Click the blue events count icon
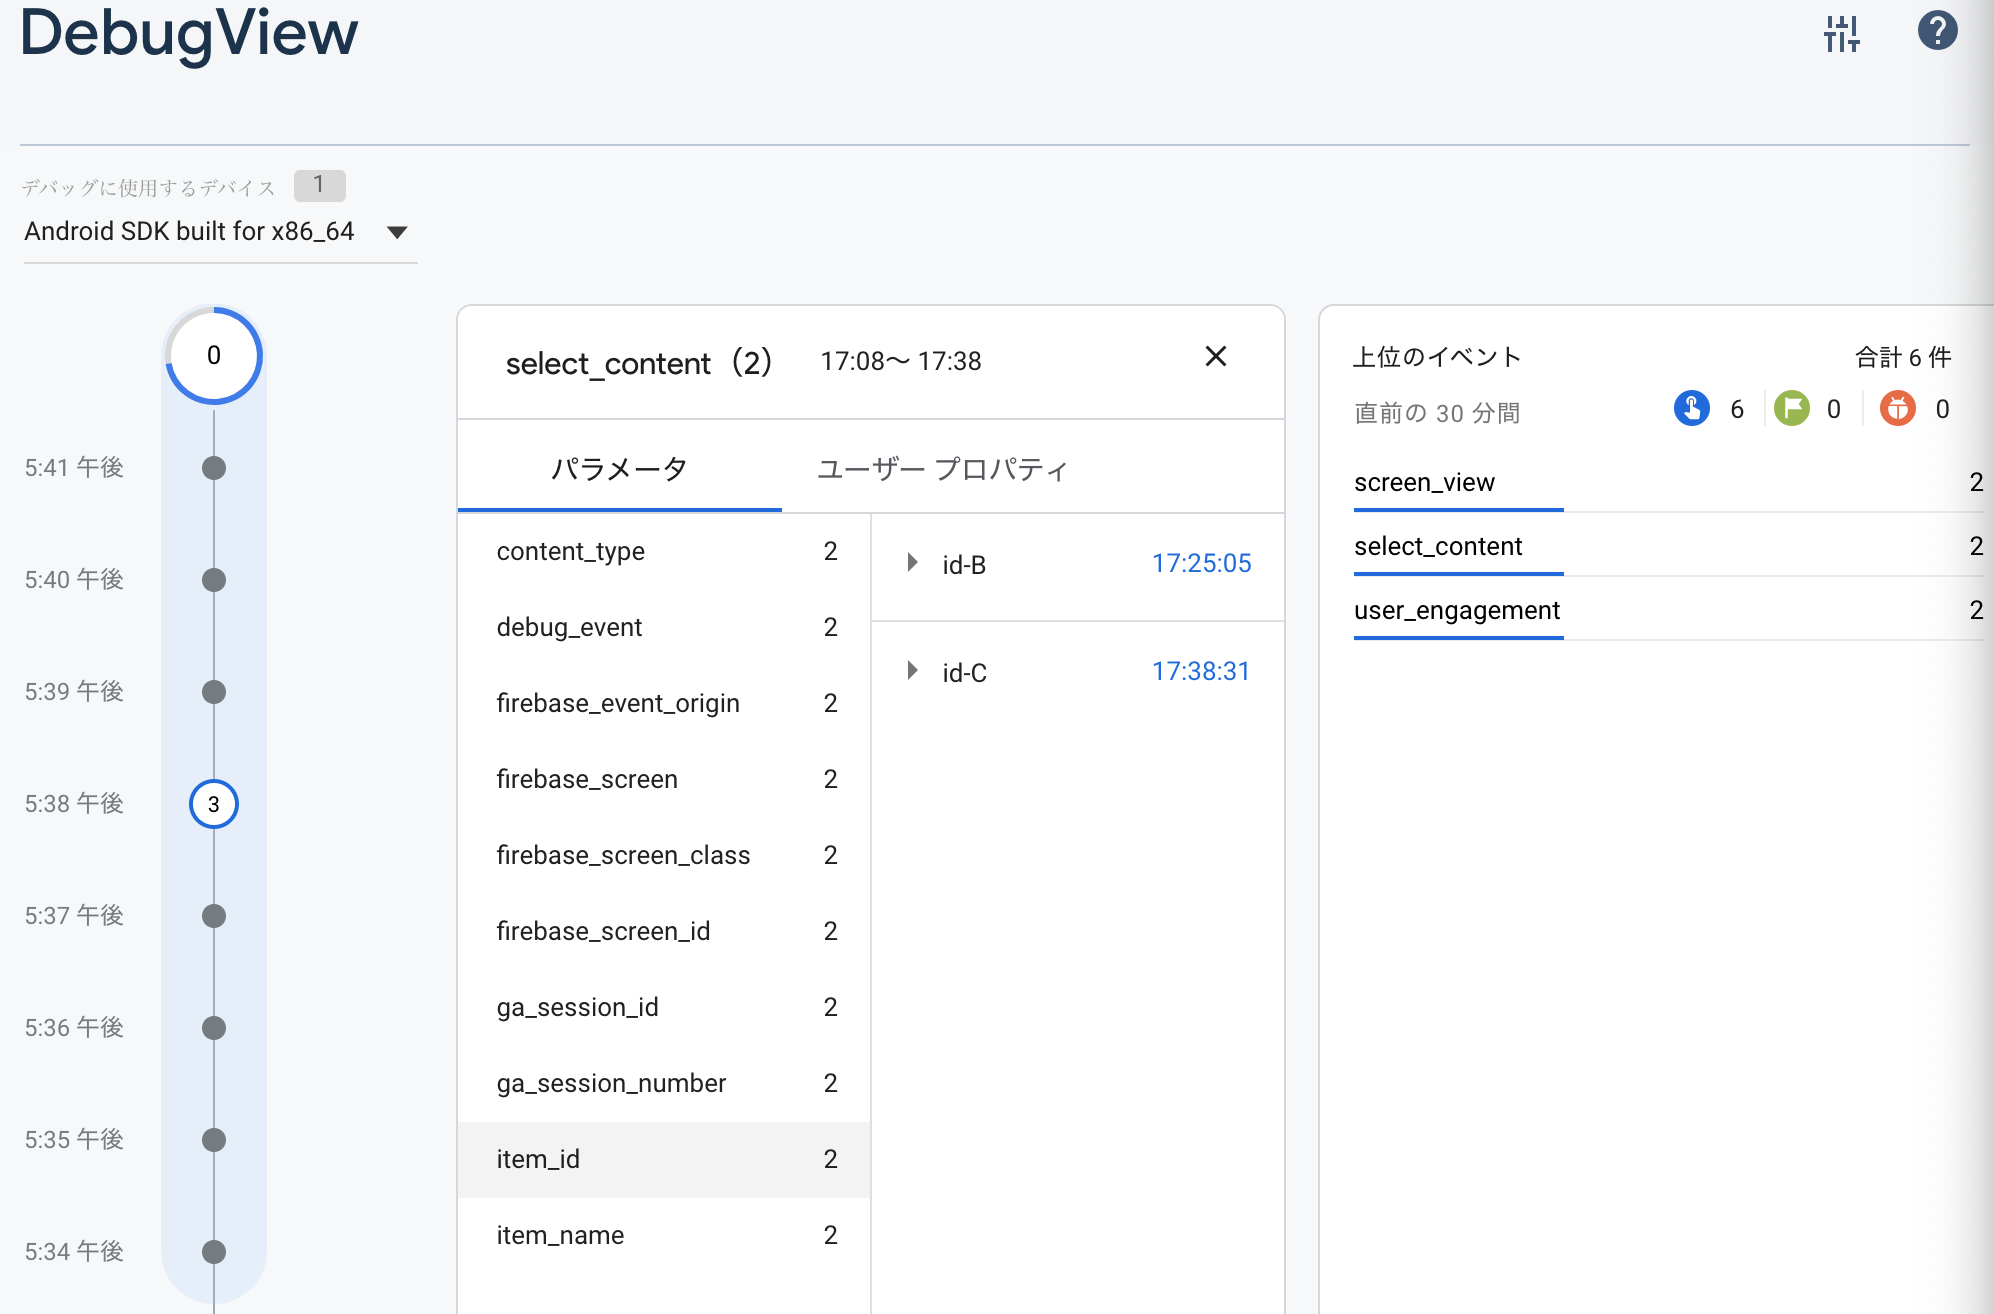 tap(1691, 408)
